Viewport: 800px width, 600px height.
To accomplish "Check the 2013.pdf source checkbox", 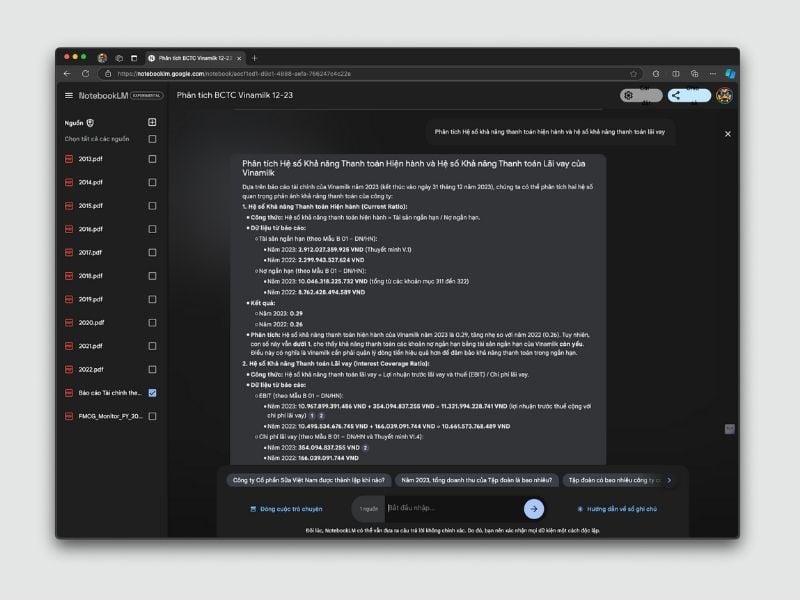I will coord(152,159).
